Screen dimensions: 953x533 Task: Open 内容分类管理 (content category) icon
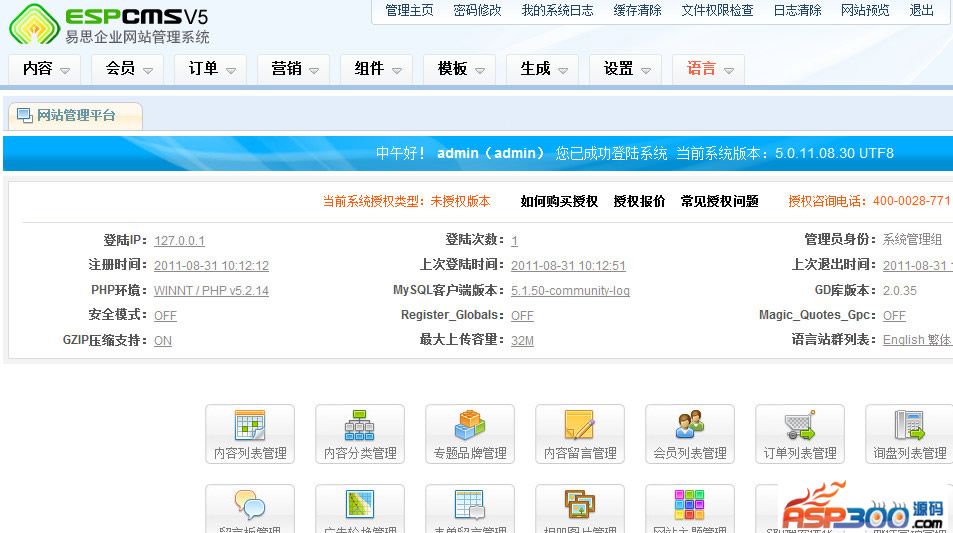click(360, 434)
